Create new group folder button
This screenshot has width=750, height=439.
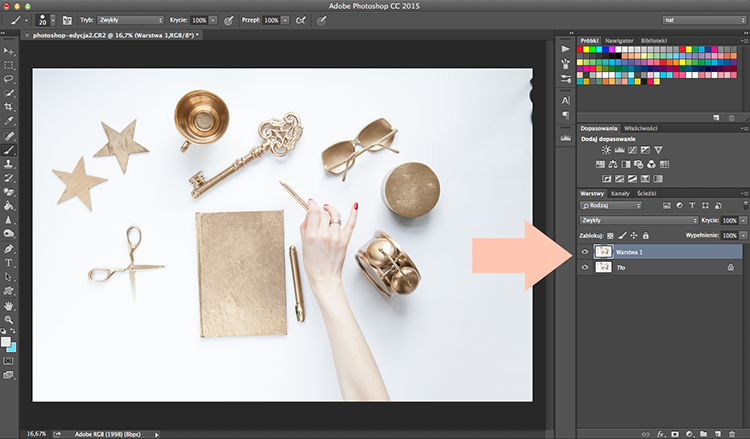[703, 434]
